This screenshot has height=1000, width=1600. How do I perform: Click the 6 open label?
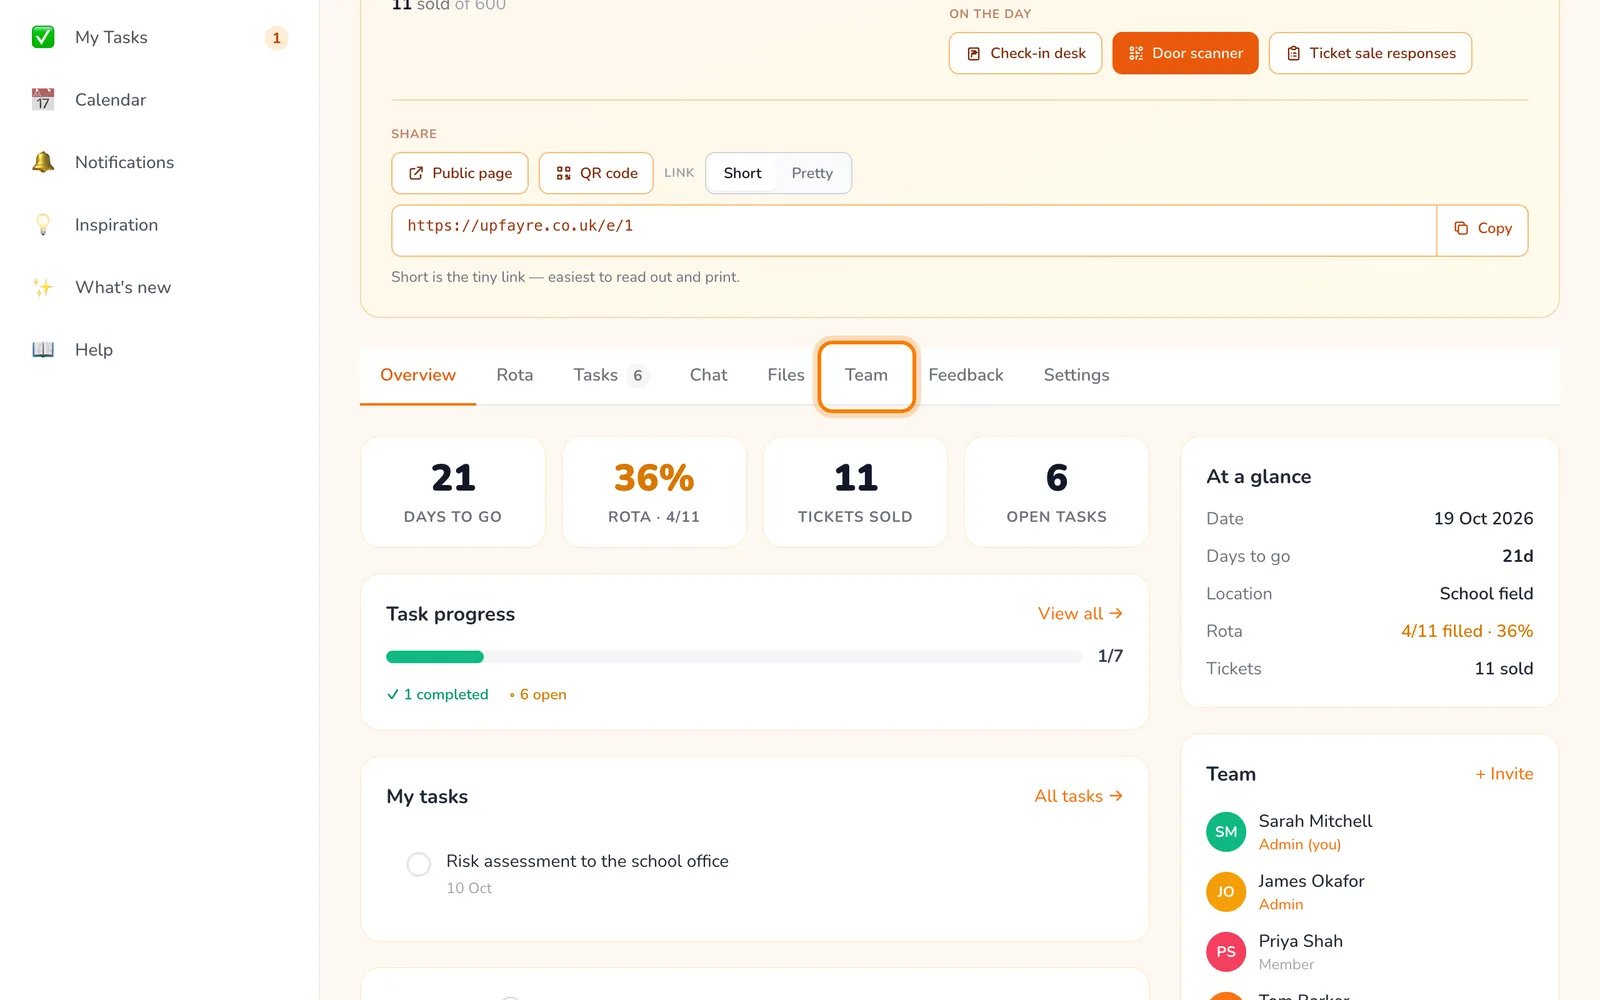point(538,694)
